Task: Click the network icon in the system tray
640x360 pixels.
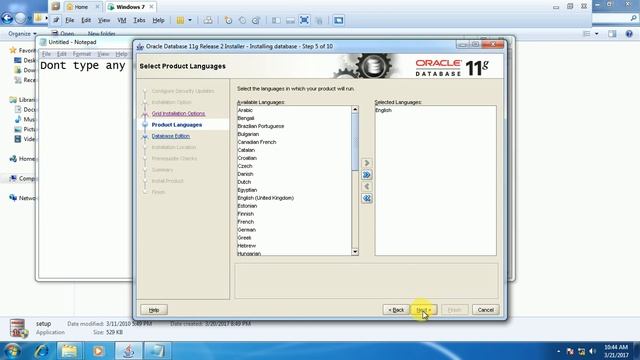Action: coord(582,351)
